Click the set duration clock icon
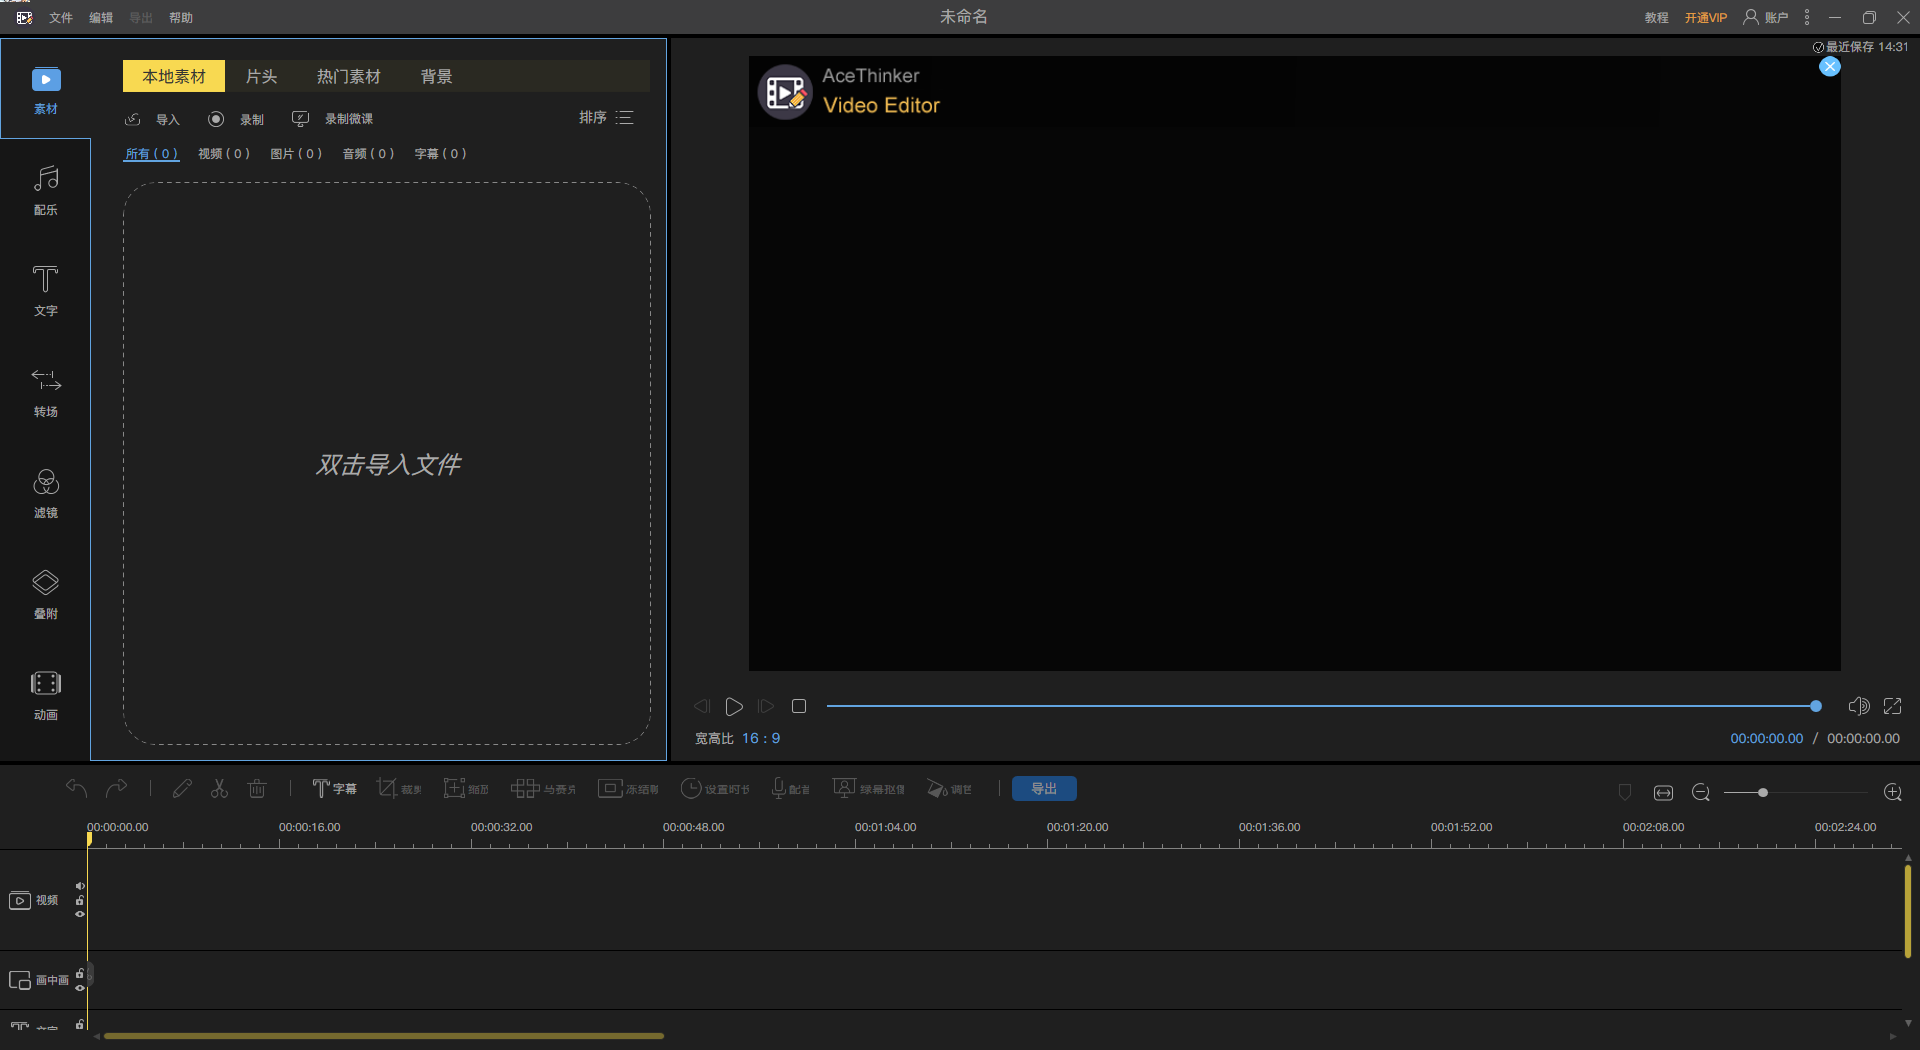Image resolution: width=1920 pixels, height=1050 pixels. click(x=714, y=789)
